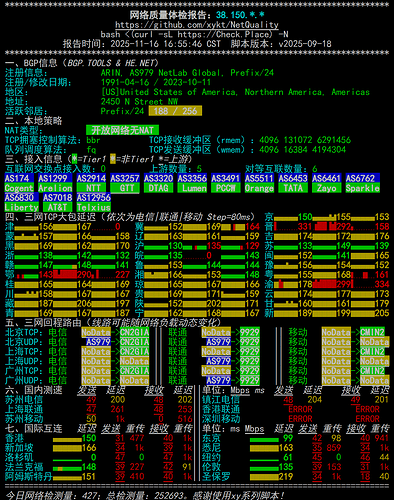Click the AS174 Cogent upstream block
This screenshot has width=394, height=500.
(19, 183)
